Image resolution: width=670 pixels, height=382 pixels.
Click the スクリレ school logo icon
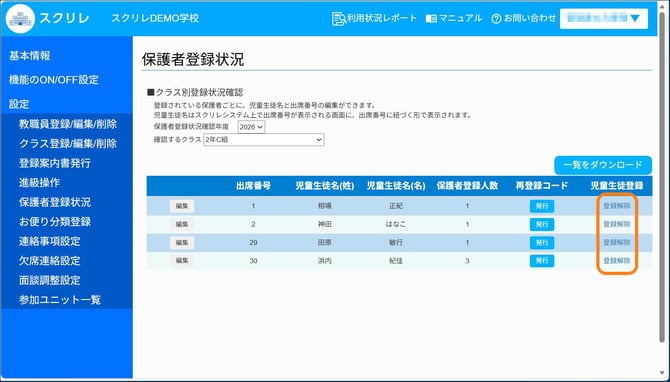pyautogui.click(x=20, y=18)
